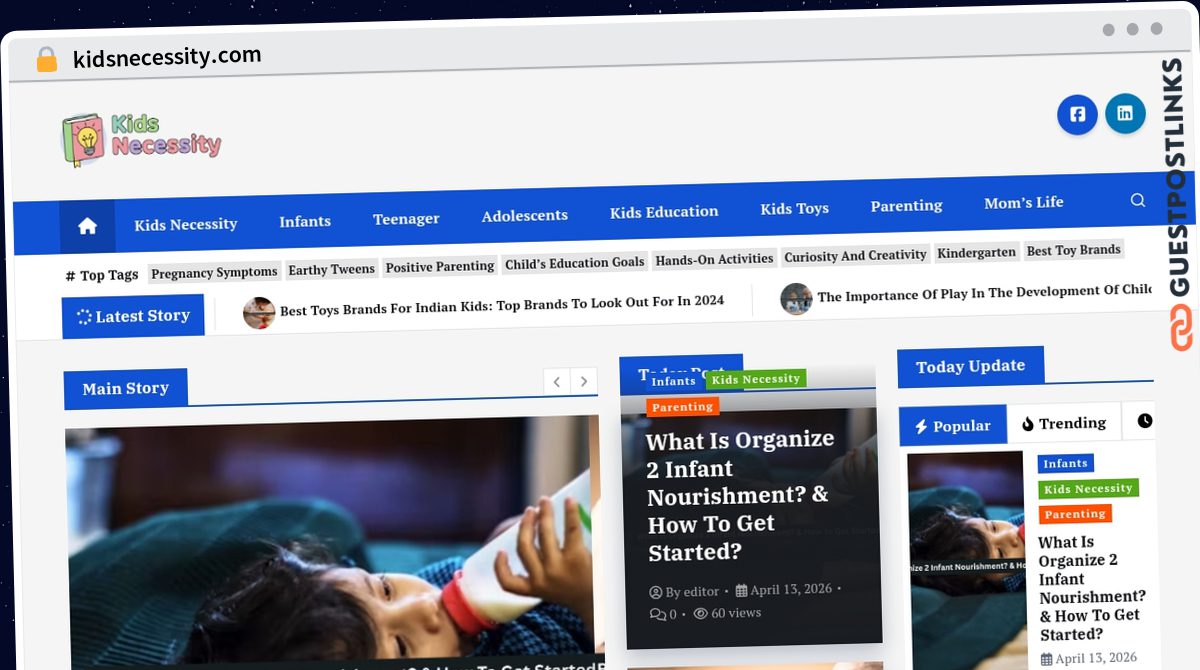
Task: Click the comments count on featured post
Action: tap(664, 614)
